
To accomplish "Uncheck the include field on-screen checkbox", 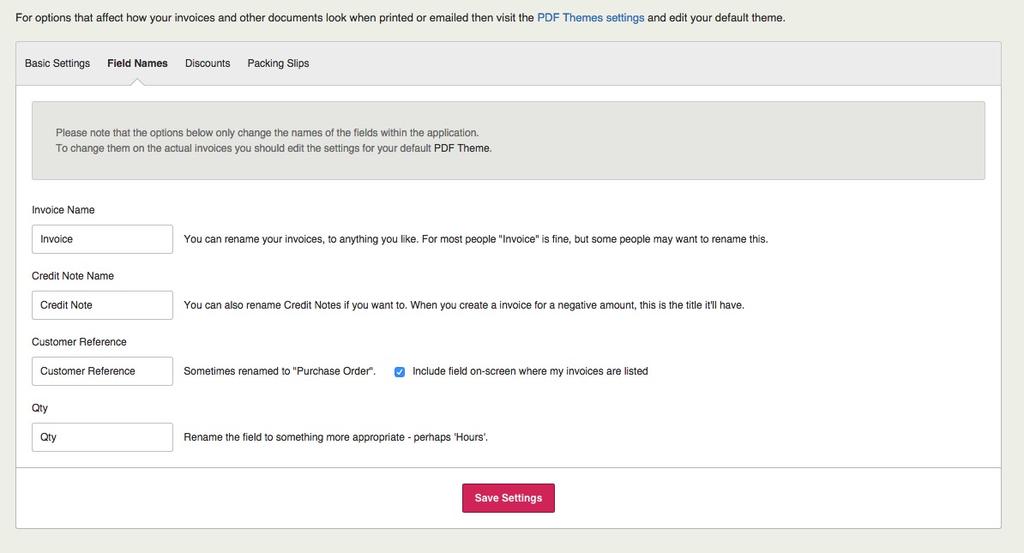I will pyautogui.click(x=400, y=372).
